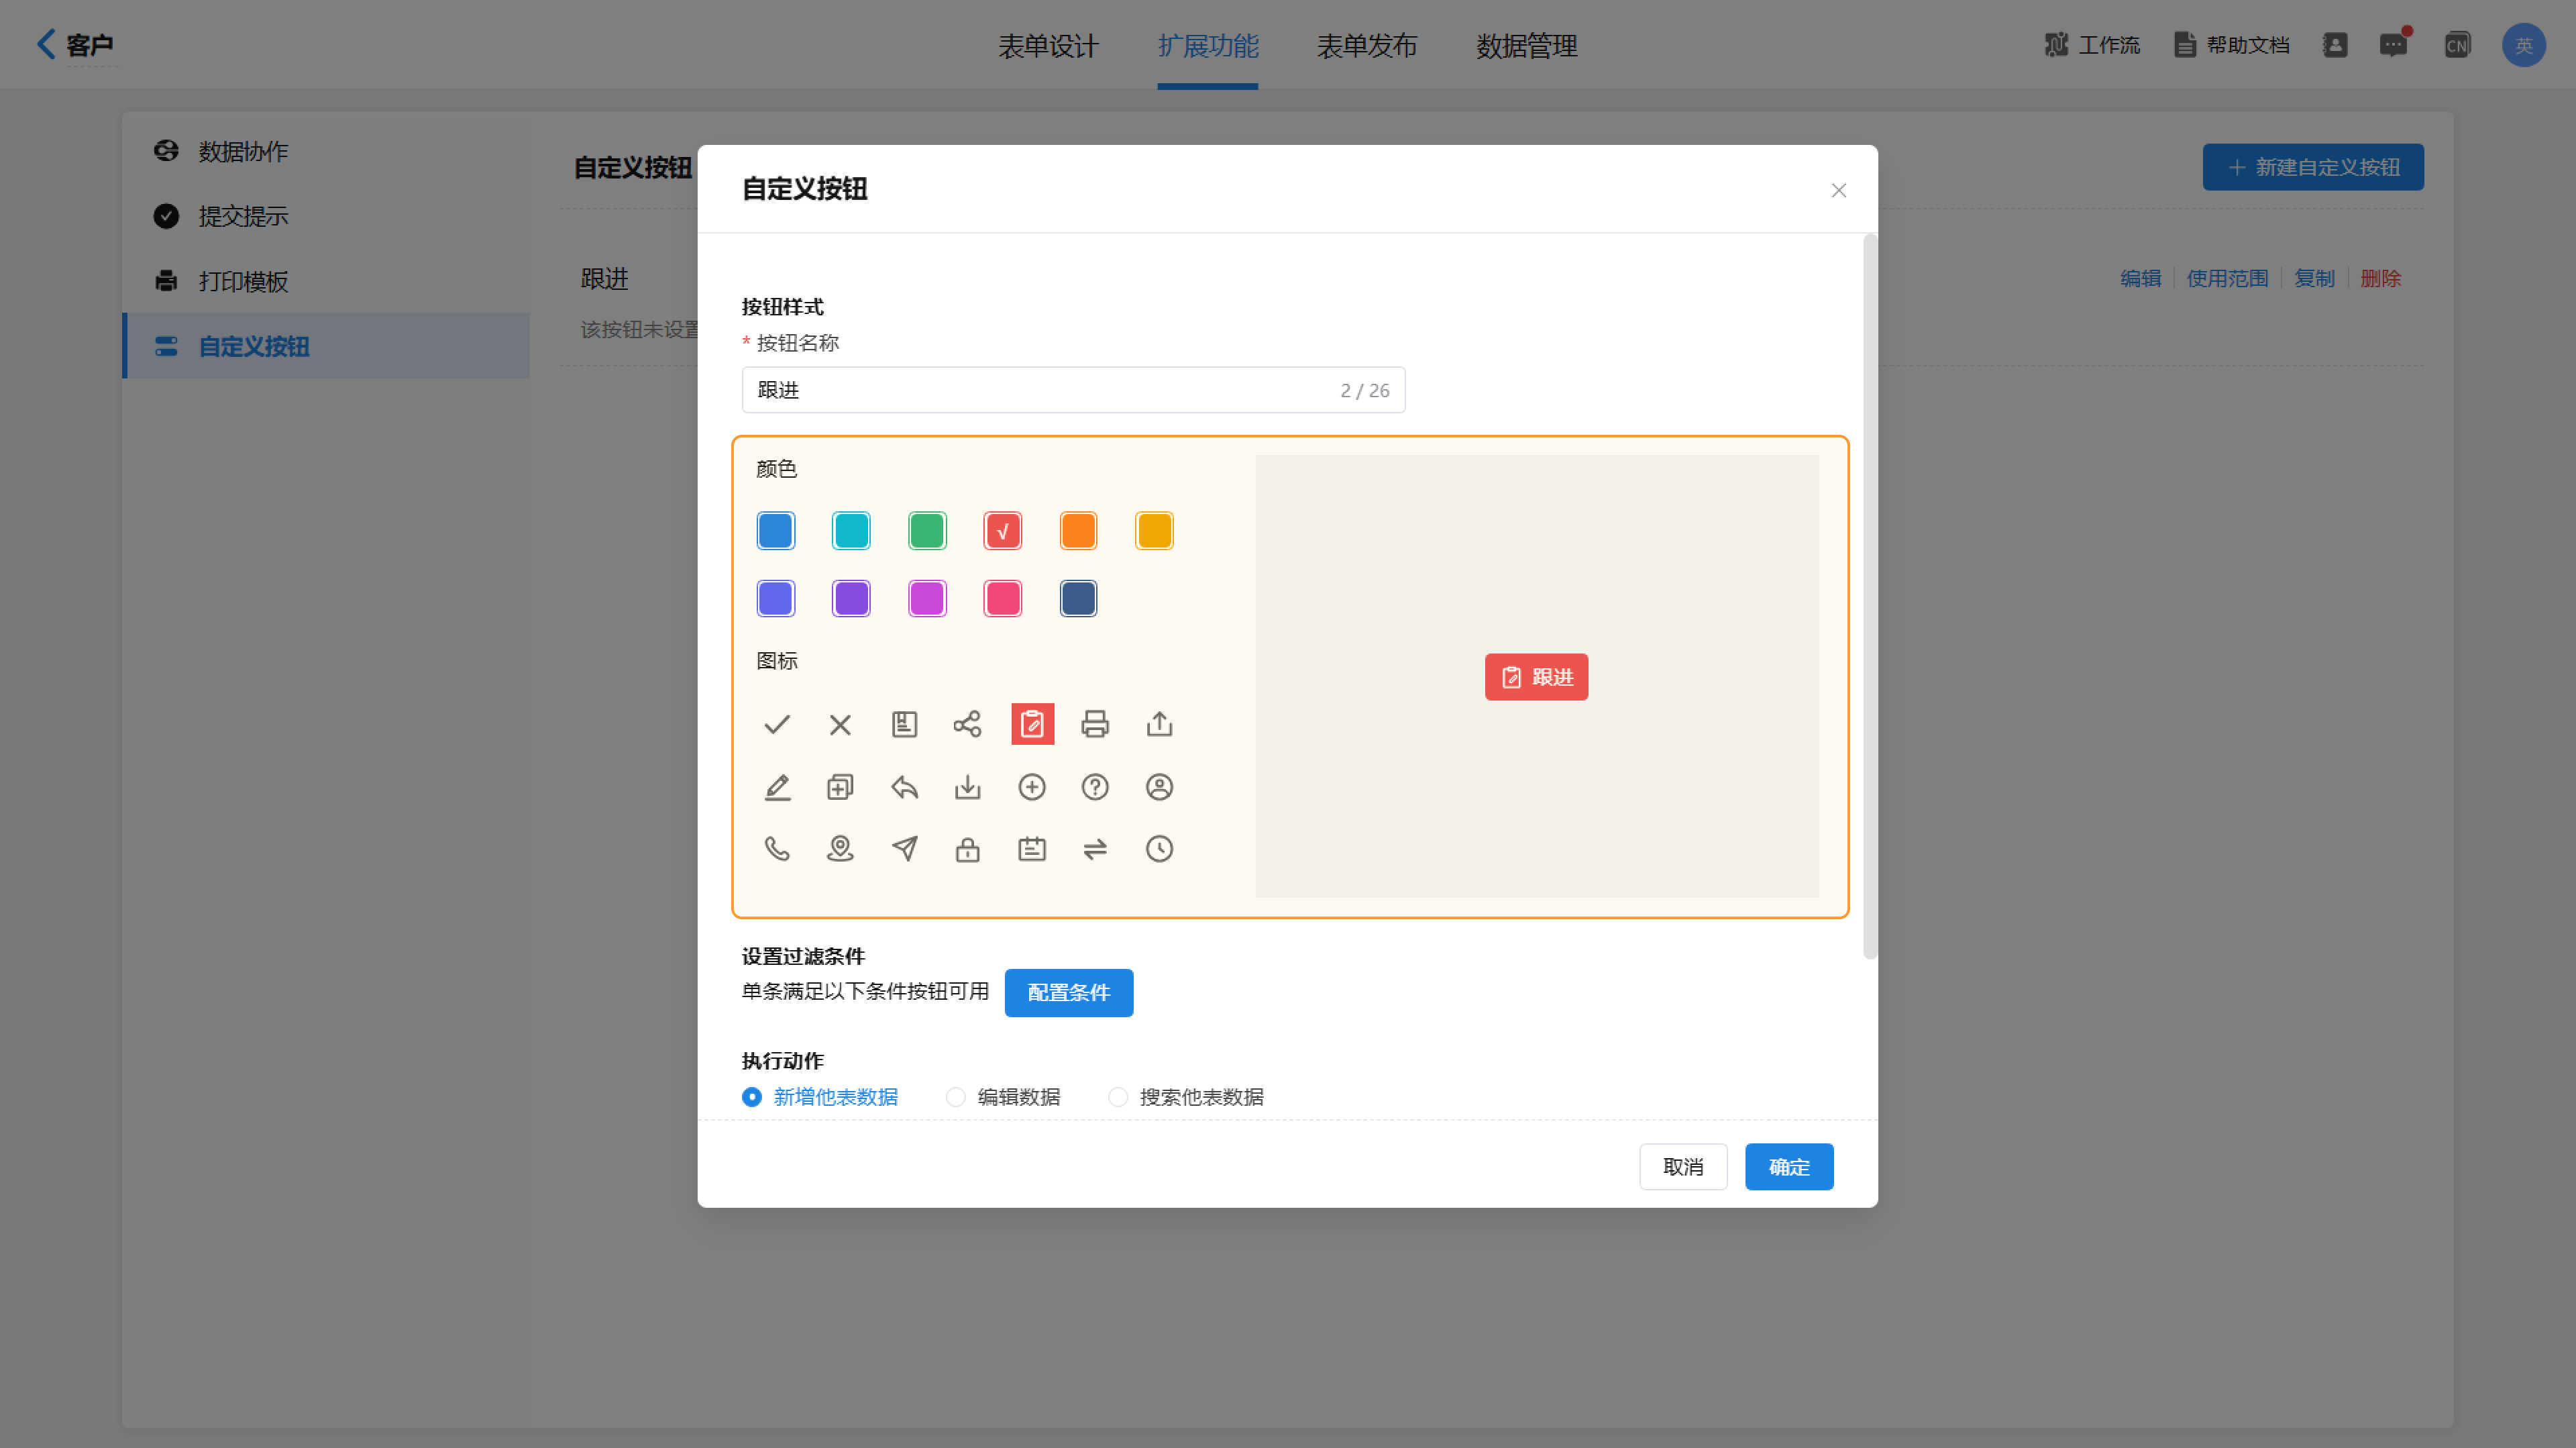Choose the share nodes icon
This screenshot has height=1448, width=2576.
click(x=967, y=724)
